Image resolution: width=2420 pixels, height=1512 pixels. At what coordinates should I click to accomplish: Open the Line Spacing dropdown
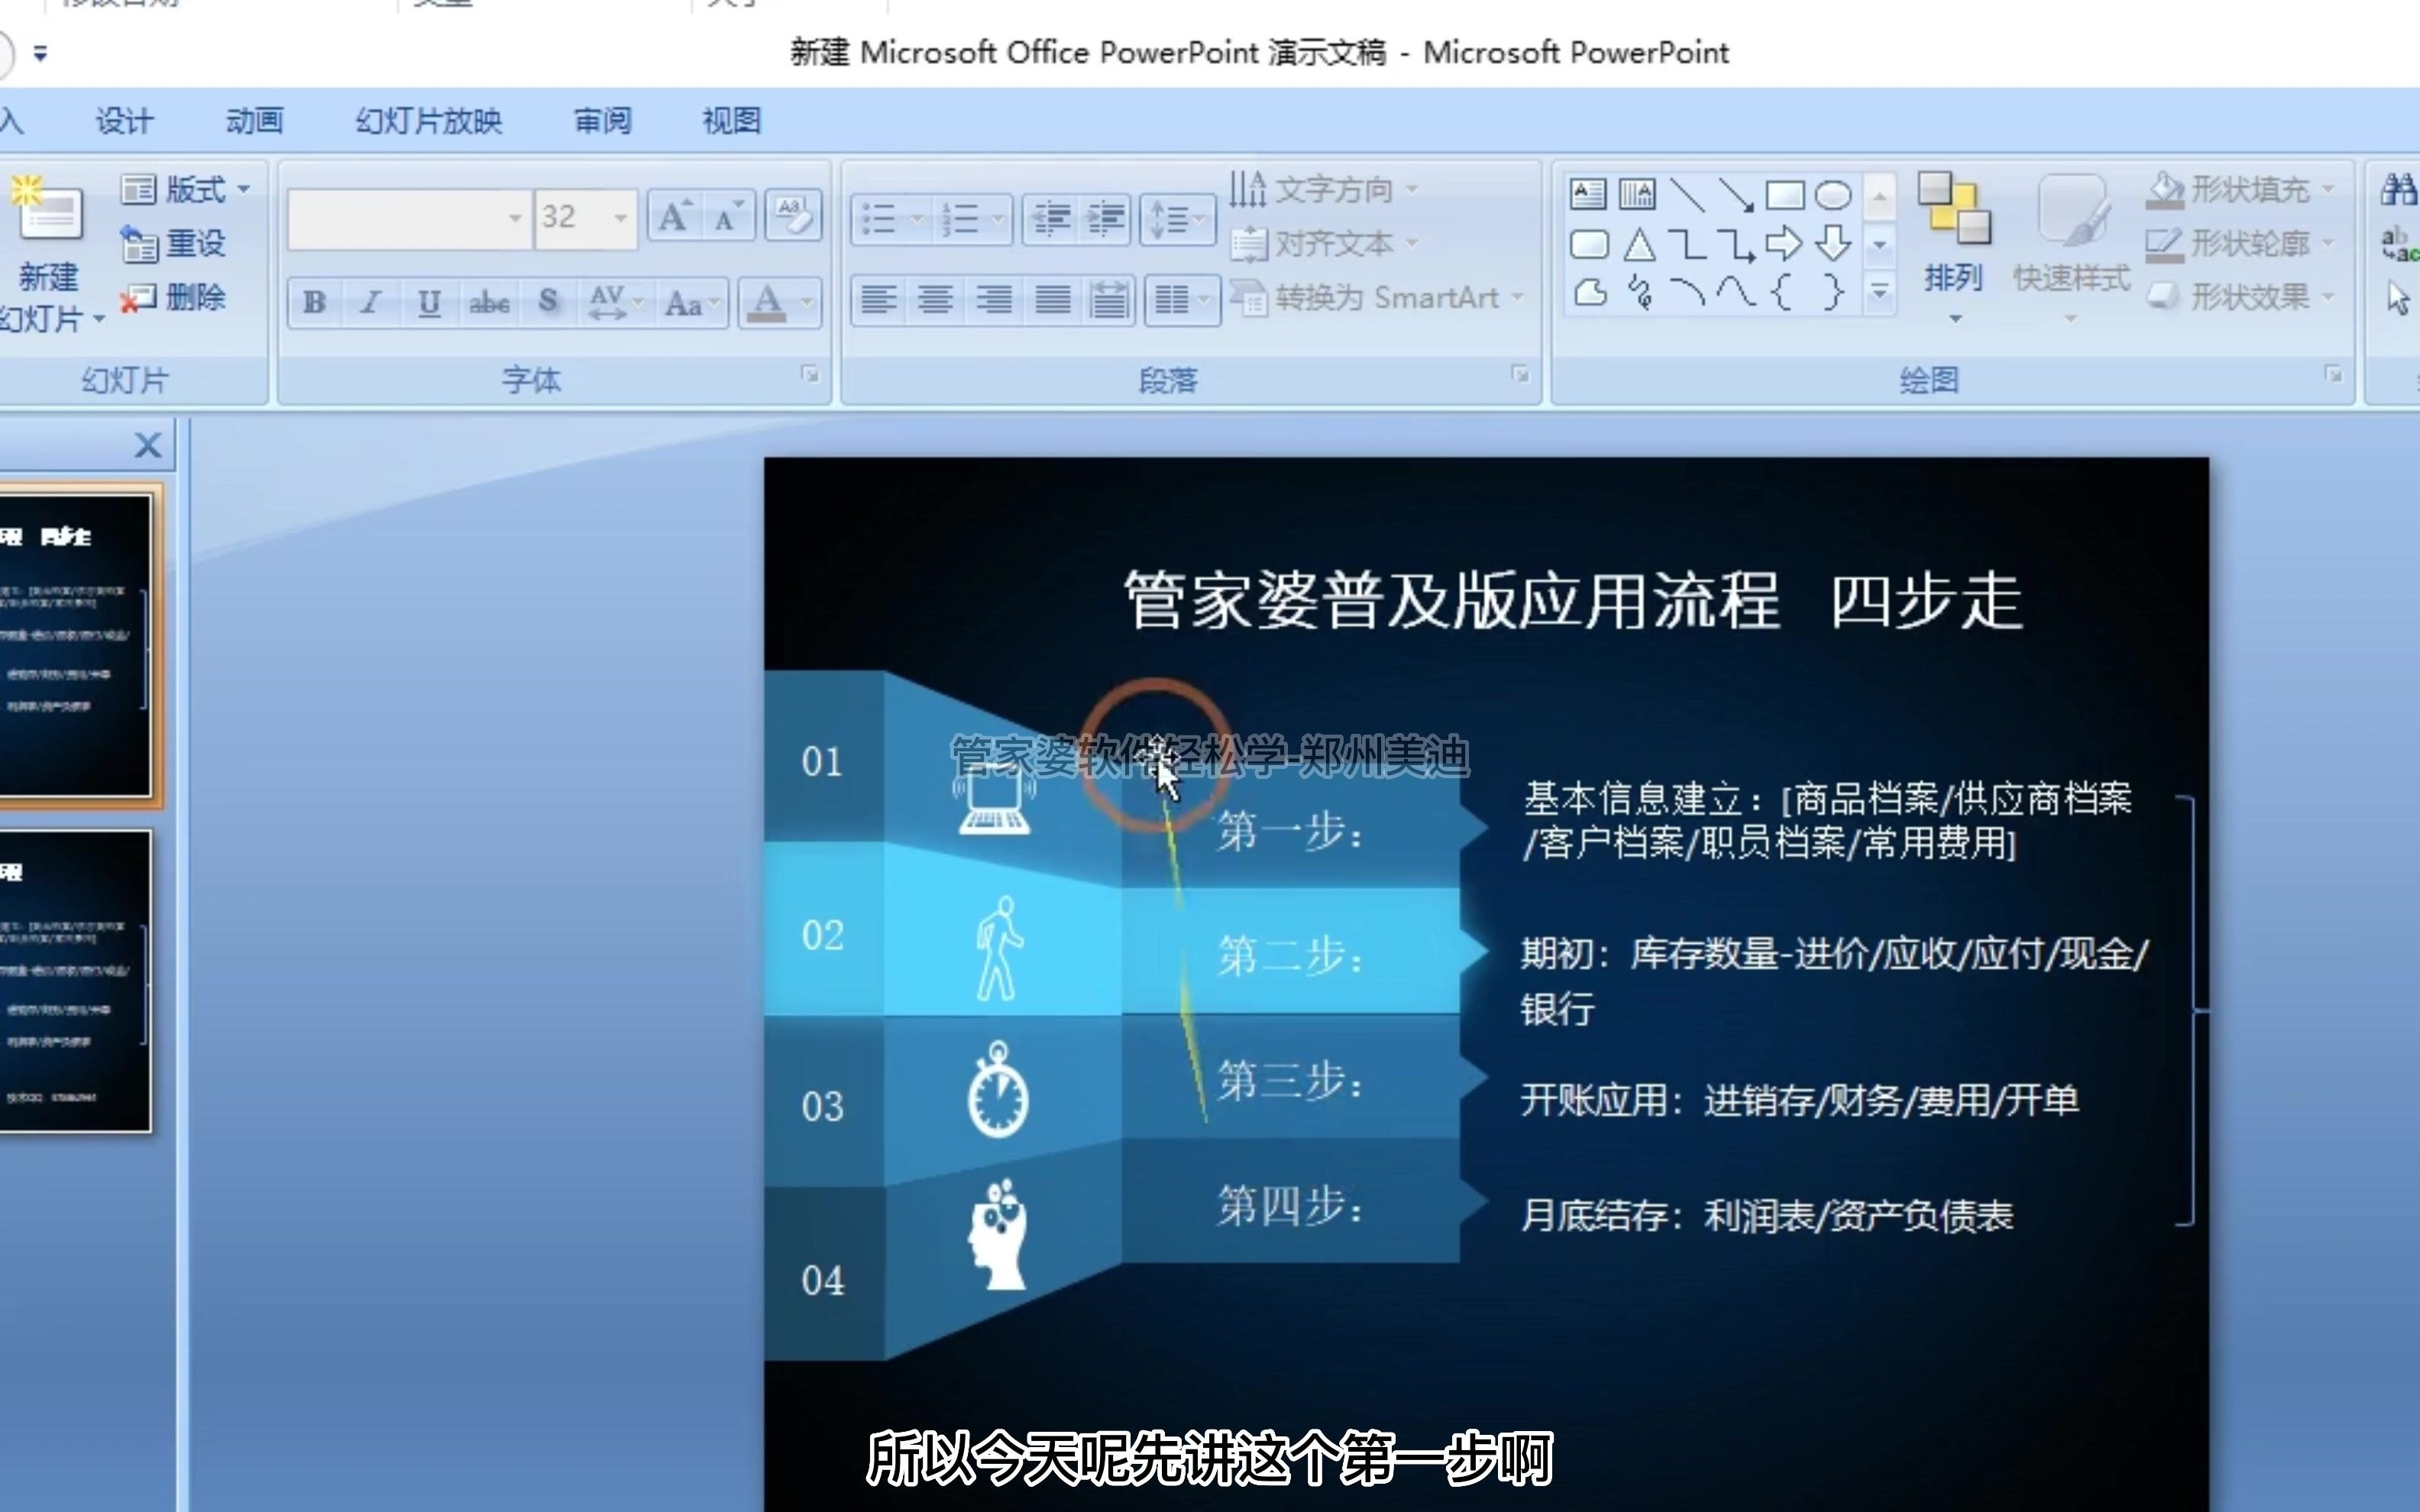(1177, 219)
